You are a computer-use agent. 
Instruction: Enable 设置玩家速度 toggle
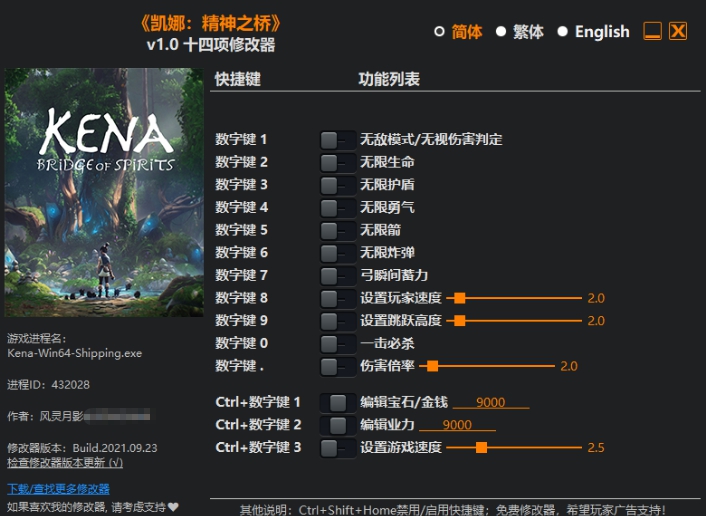(x=338, y=298)
